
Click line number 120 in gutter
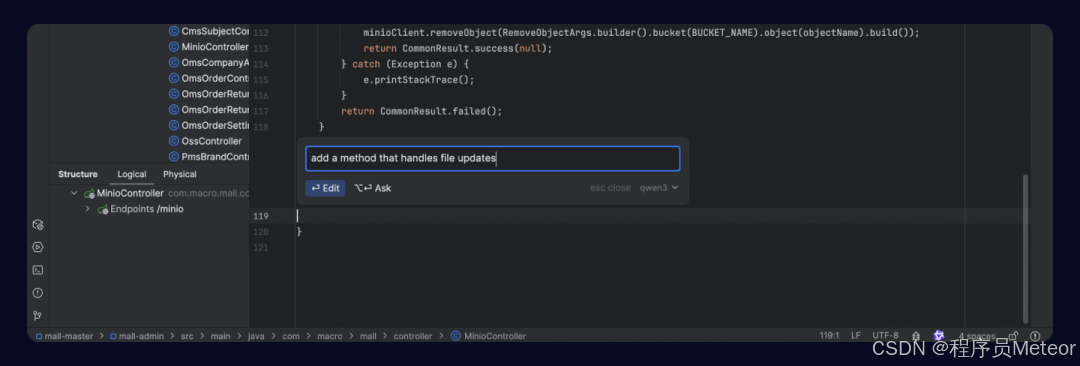tap(261, 232)
